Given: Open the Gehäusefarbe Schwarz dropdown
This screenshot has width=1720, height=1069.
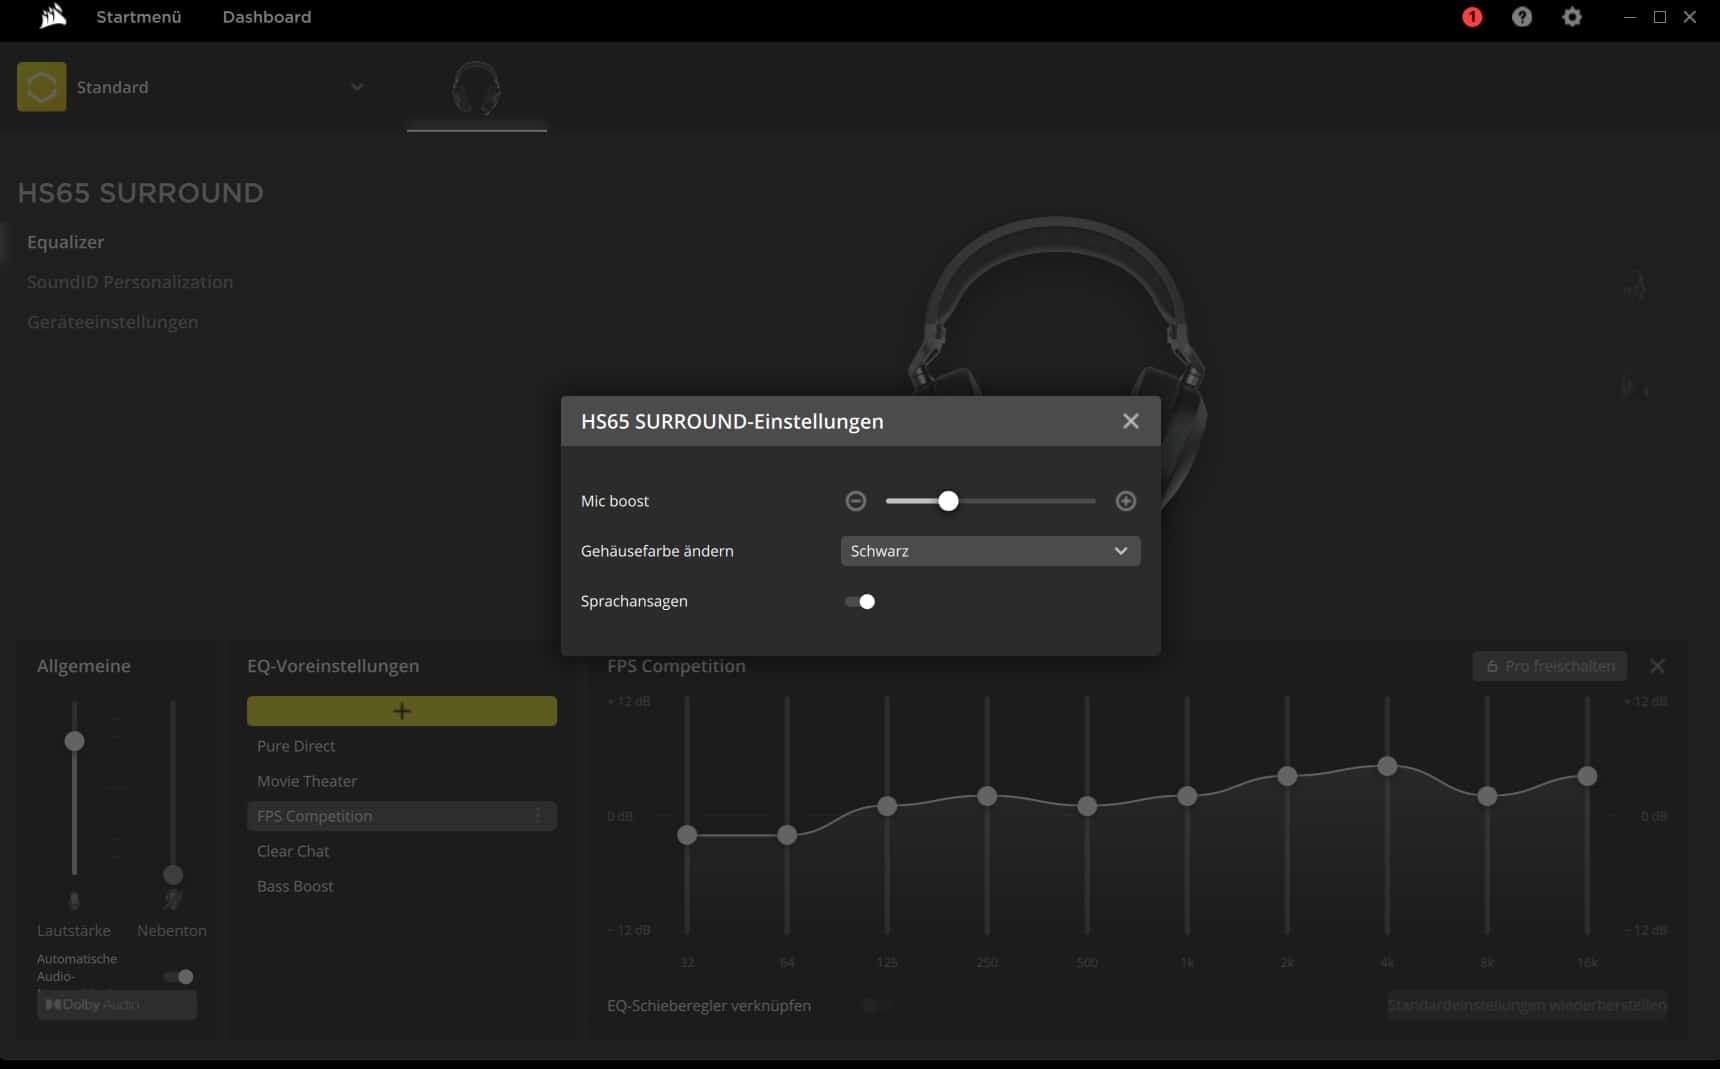Looking at the screenshot, I should tap(989, 551).
